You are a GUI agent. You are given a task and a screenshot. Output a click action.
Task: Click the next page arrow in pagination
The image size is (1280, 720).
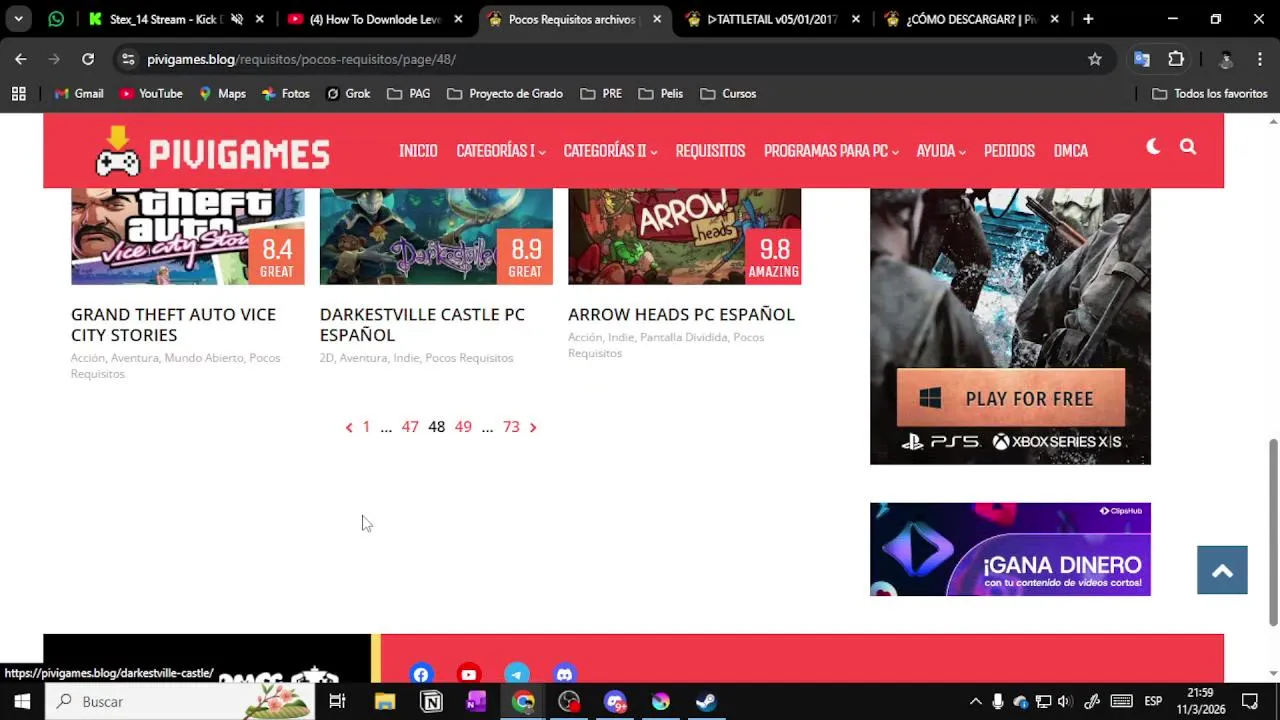pos(533,428)
